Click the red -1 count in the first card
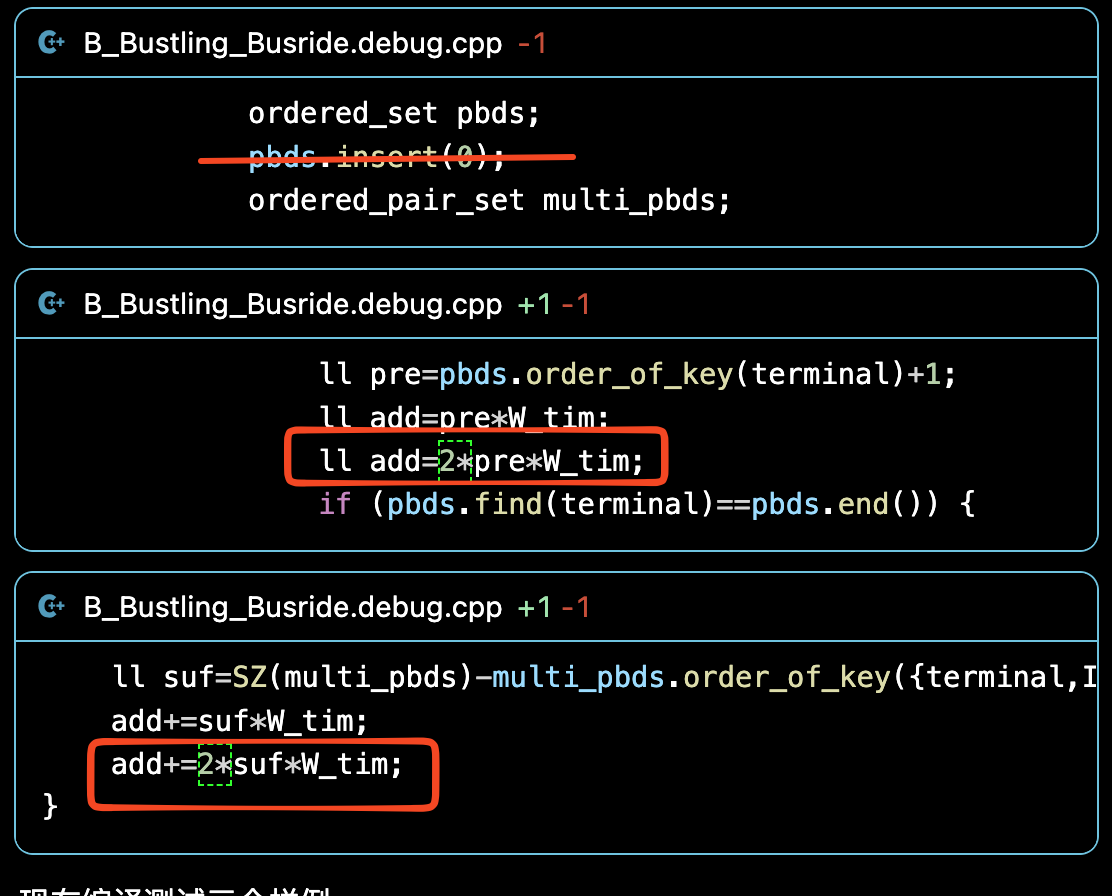This screenshot has height=896, width=1112. pos(531,44)
